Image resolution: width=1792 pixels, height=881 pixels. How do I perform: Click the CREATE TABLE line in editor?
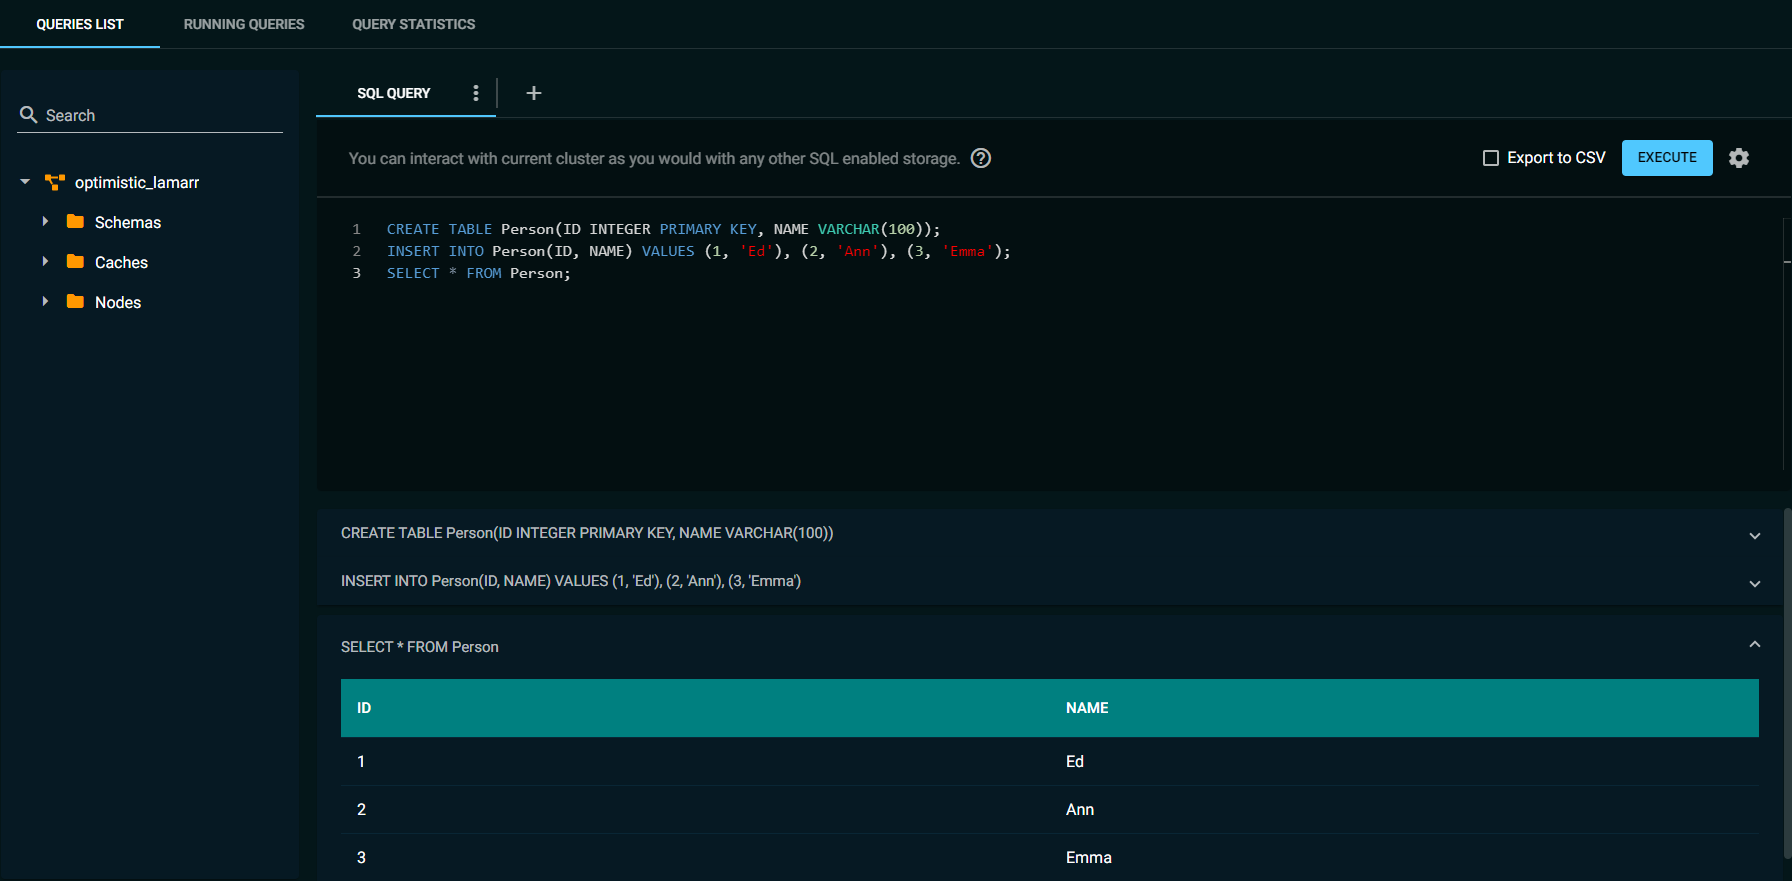click(663, 229)
